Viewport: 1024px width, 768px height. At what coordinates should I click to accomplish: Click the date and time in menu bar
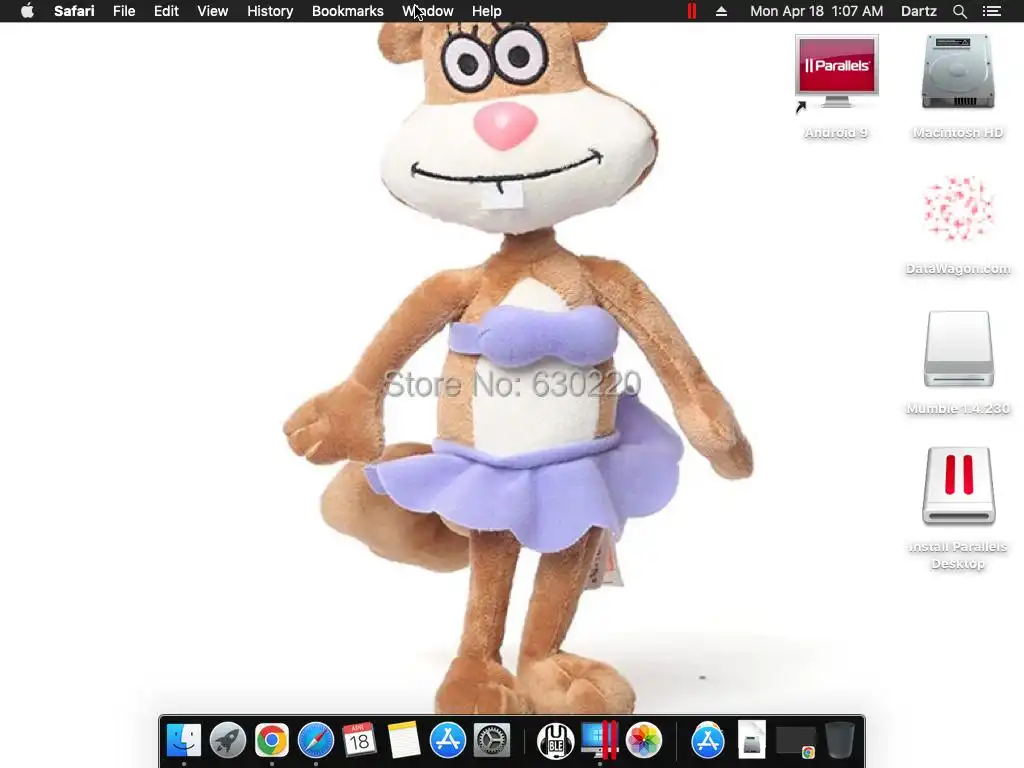[x=816, y=11]
